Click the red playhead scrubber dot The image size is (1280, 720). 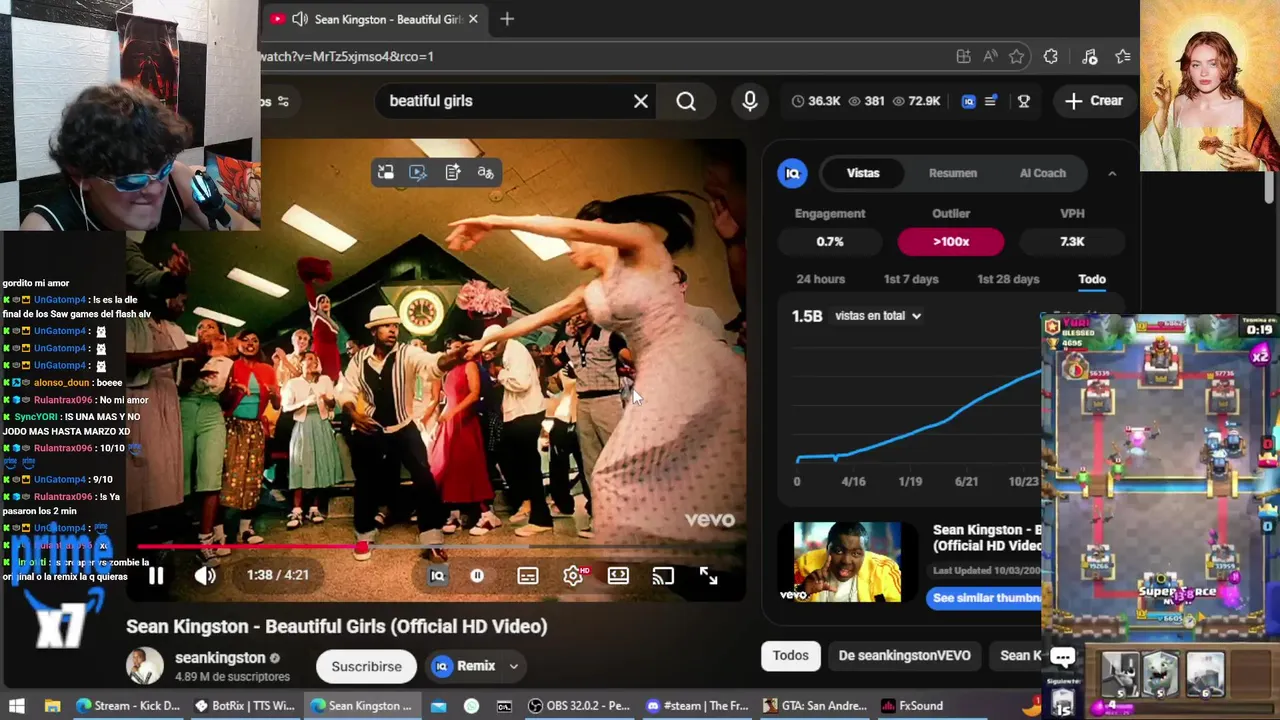[x=361, y=547]
